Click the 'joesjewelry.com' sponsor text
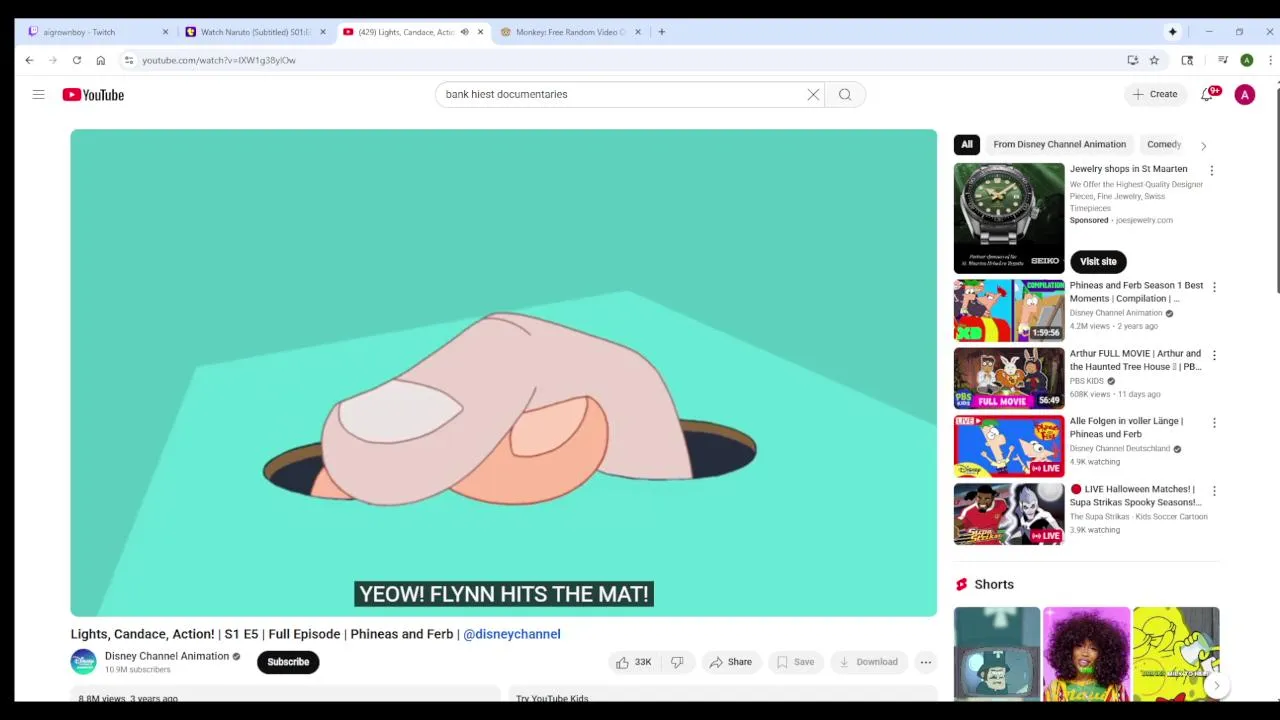This screenshot has height=720, width=1280. [x=1144, y=220]
